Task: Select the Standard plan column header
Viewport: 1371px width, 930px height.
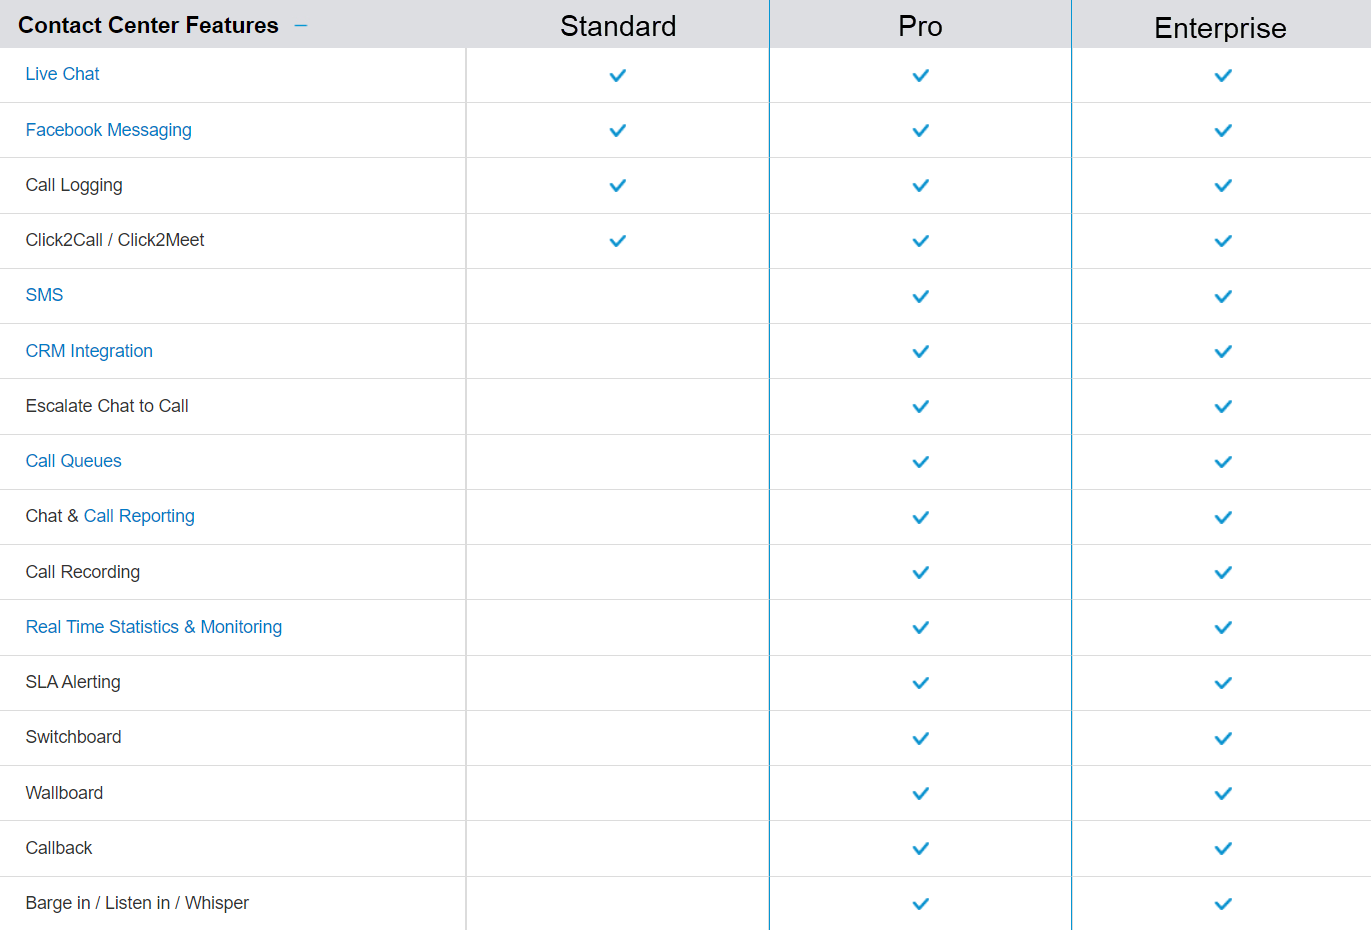Action: tap(618, 26)
